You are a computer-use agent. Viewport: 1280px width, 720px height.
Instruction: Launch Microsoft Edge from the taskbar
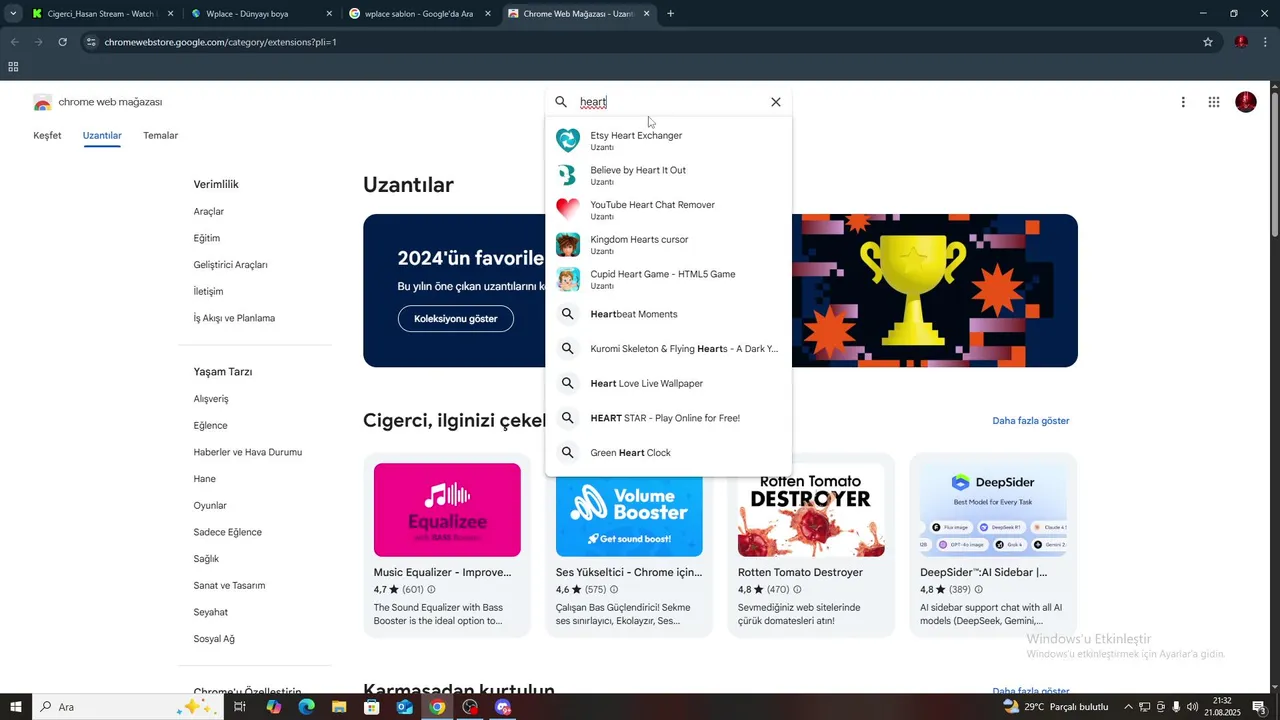pyautogui.click(x=306, y=707)
